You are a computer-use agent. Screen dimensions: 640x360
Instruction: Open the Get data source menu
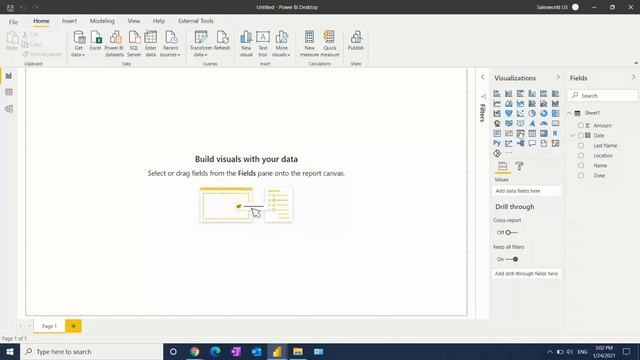[x=78, y=43]
